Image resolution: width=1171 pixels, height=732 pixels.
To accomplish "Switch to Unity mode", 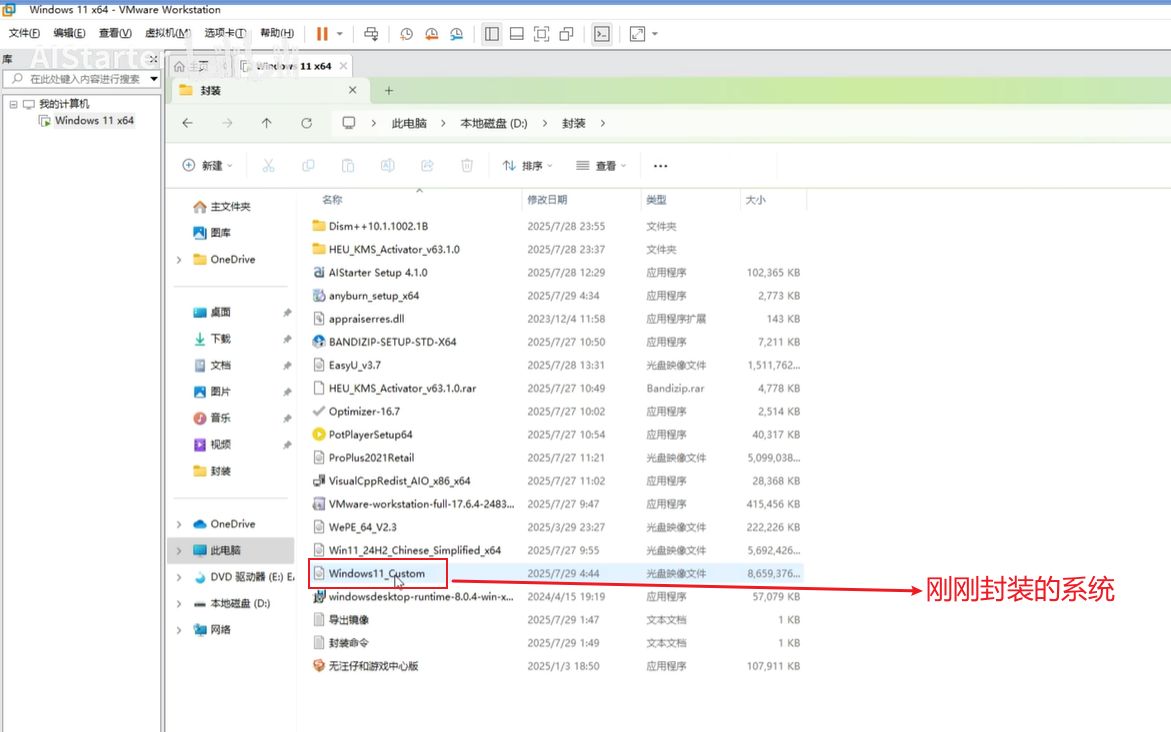I will point(567,34).
